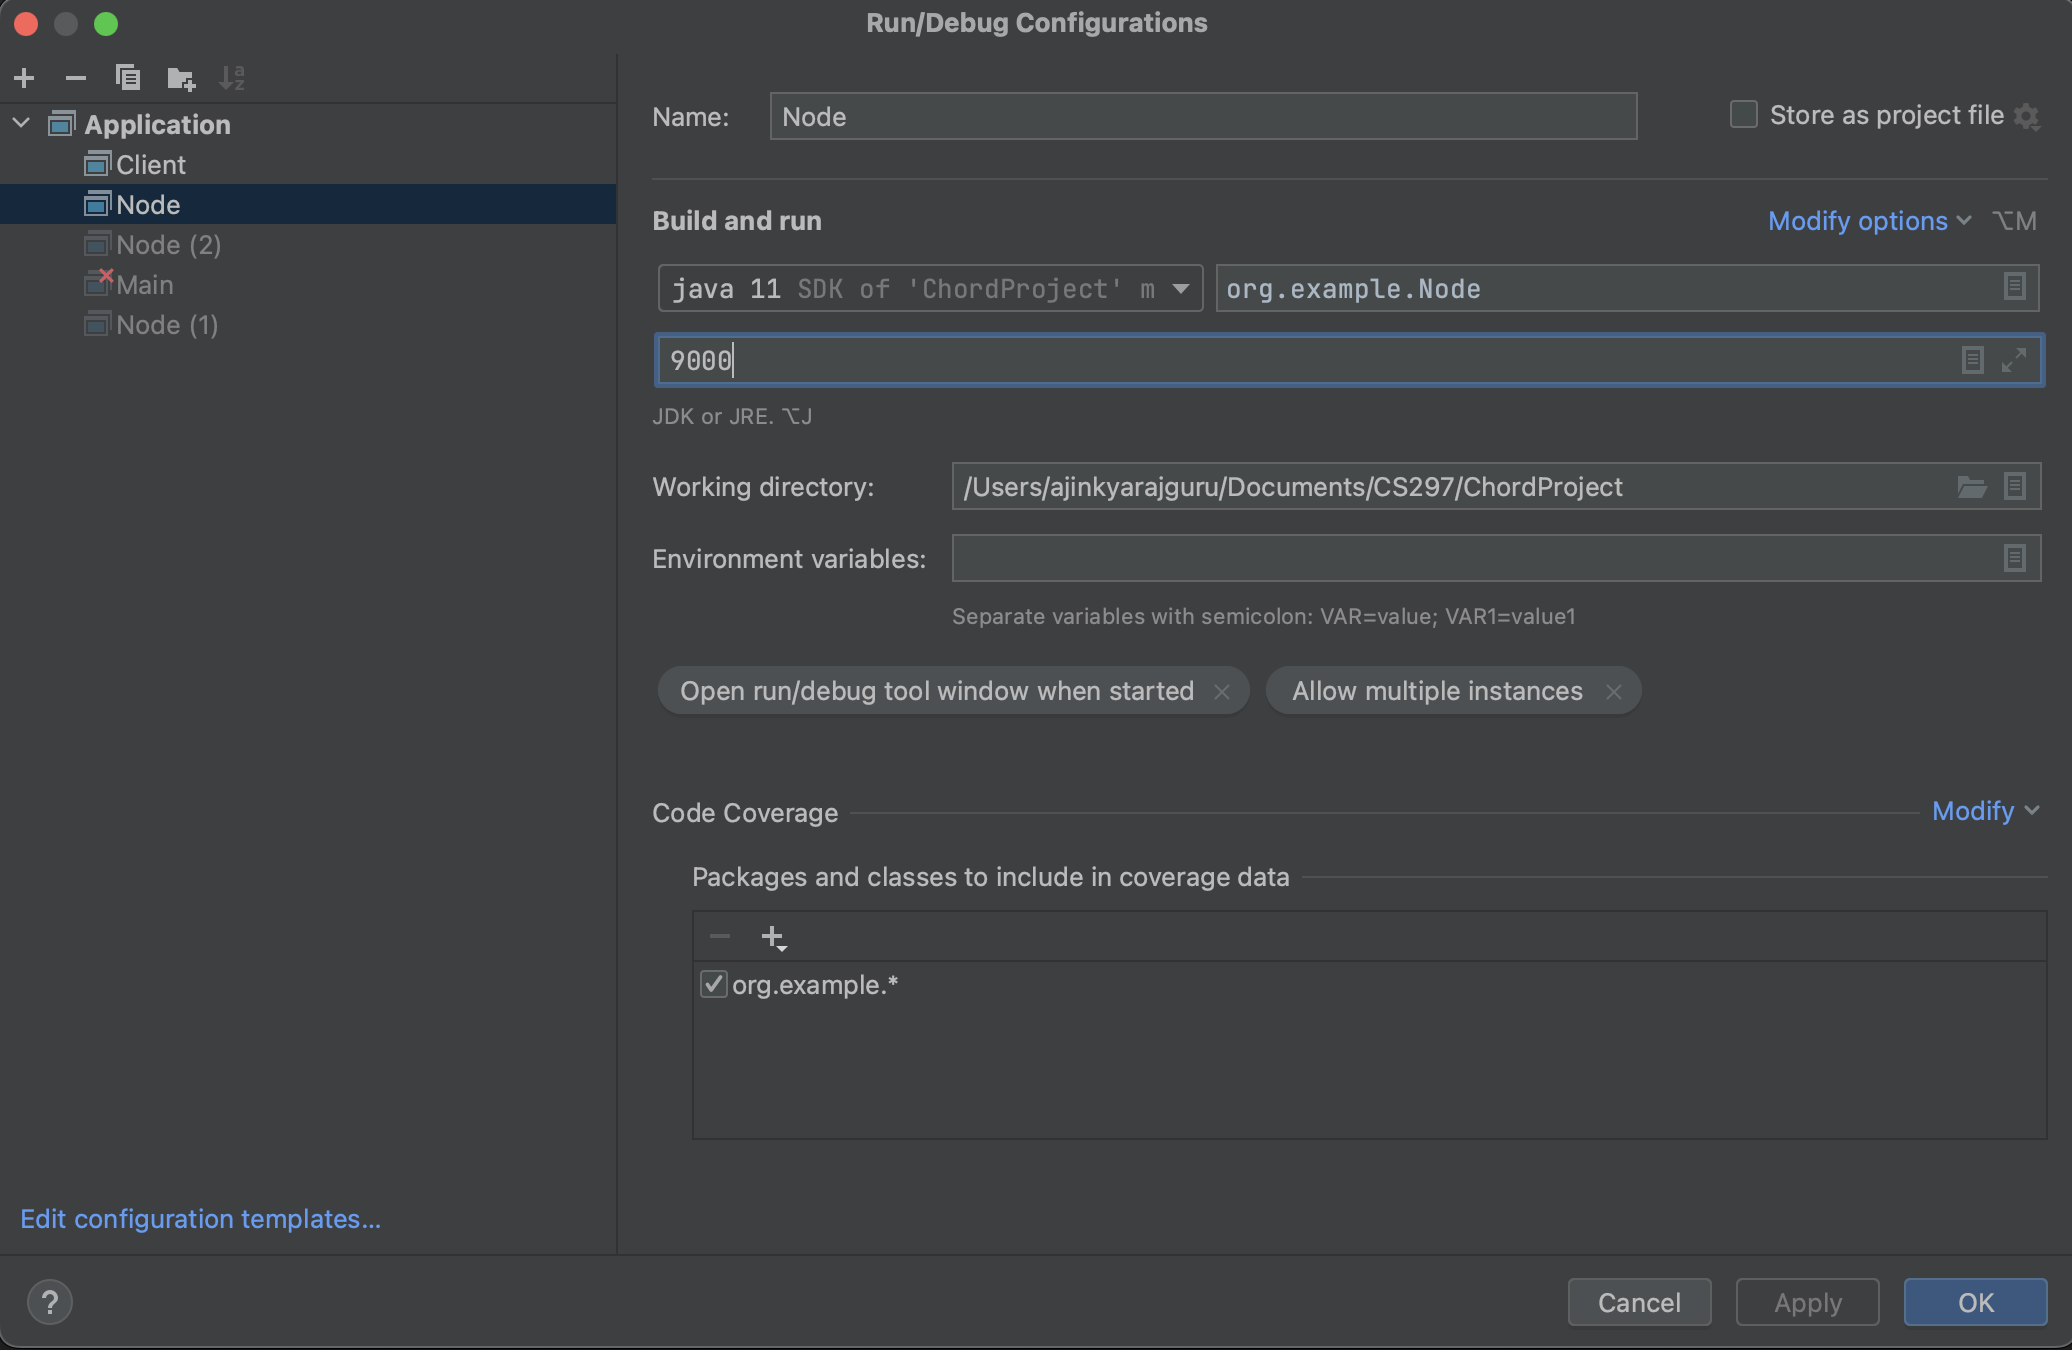
Task: Click the browse folder icon for working directory
Action: 1971,487
